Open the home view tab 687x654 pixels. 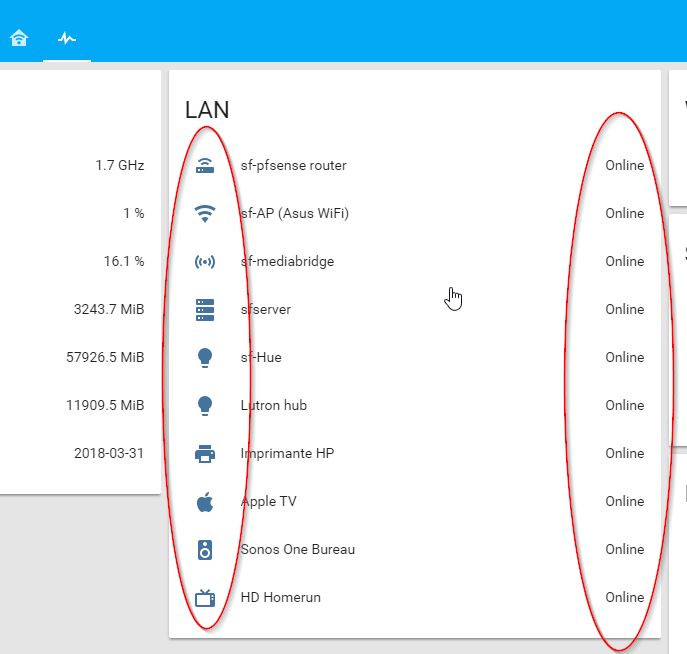[x=18, y=39]
